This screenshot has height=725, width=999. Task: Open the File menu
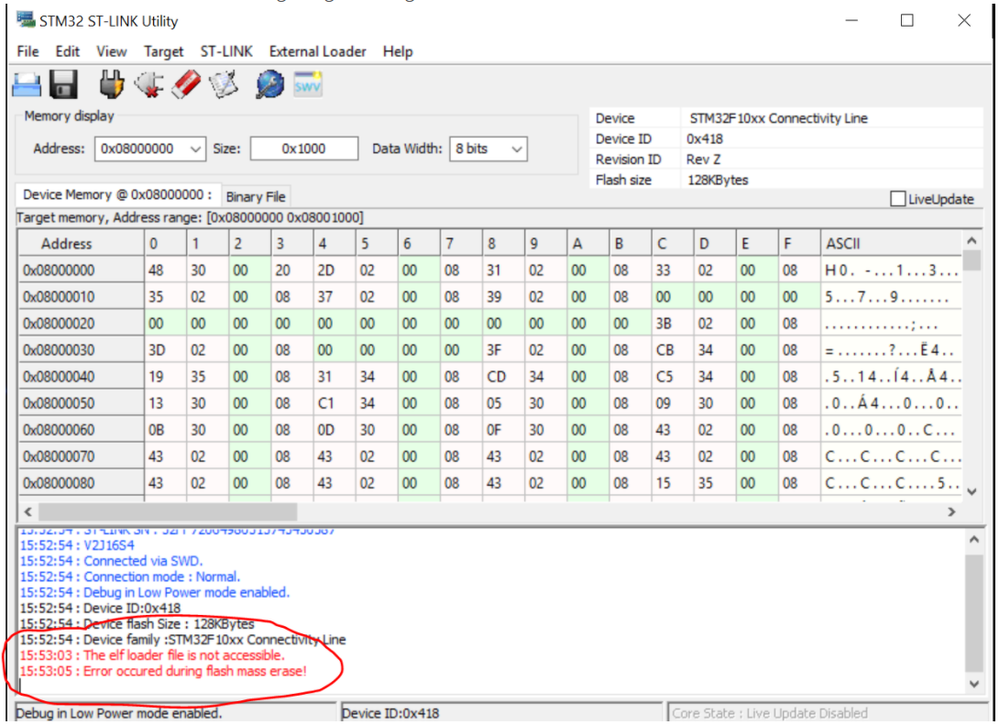(27, 52)
